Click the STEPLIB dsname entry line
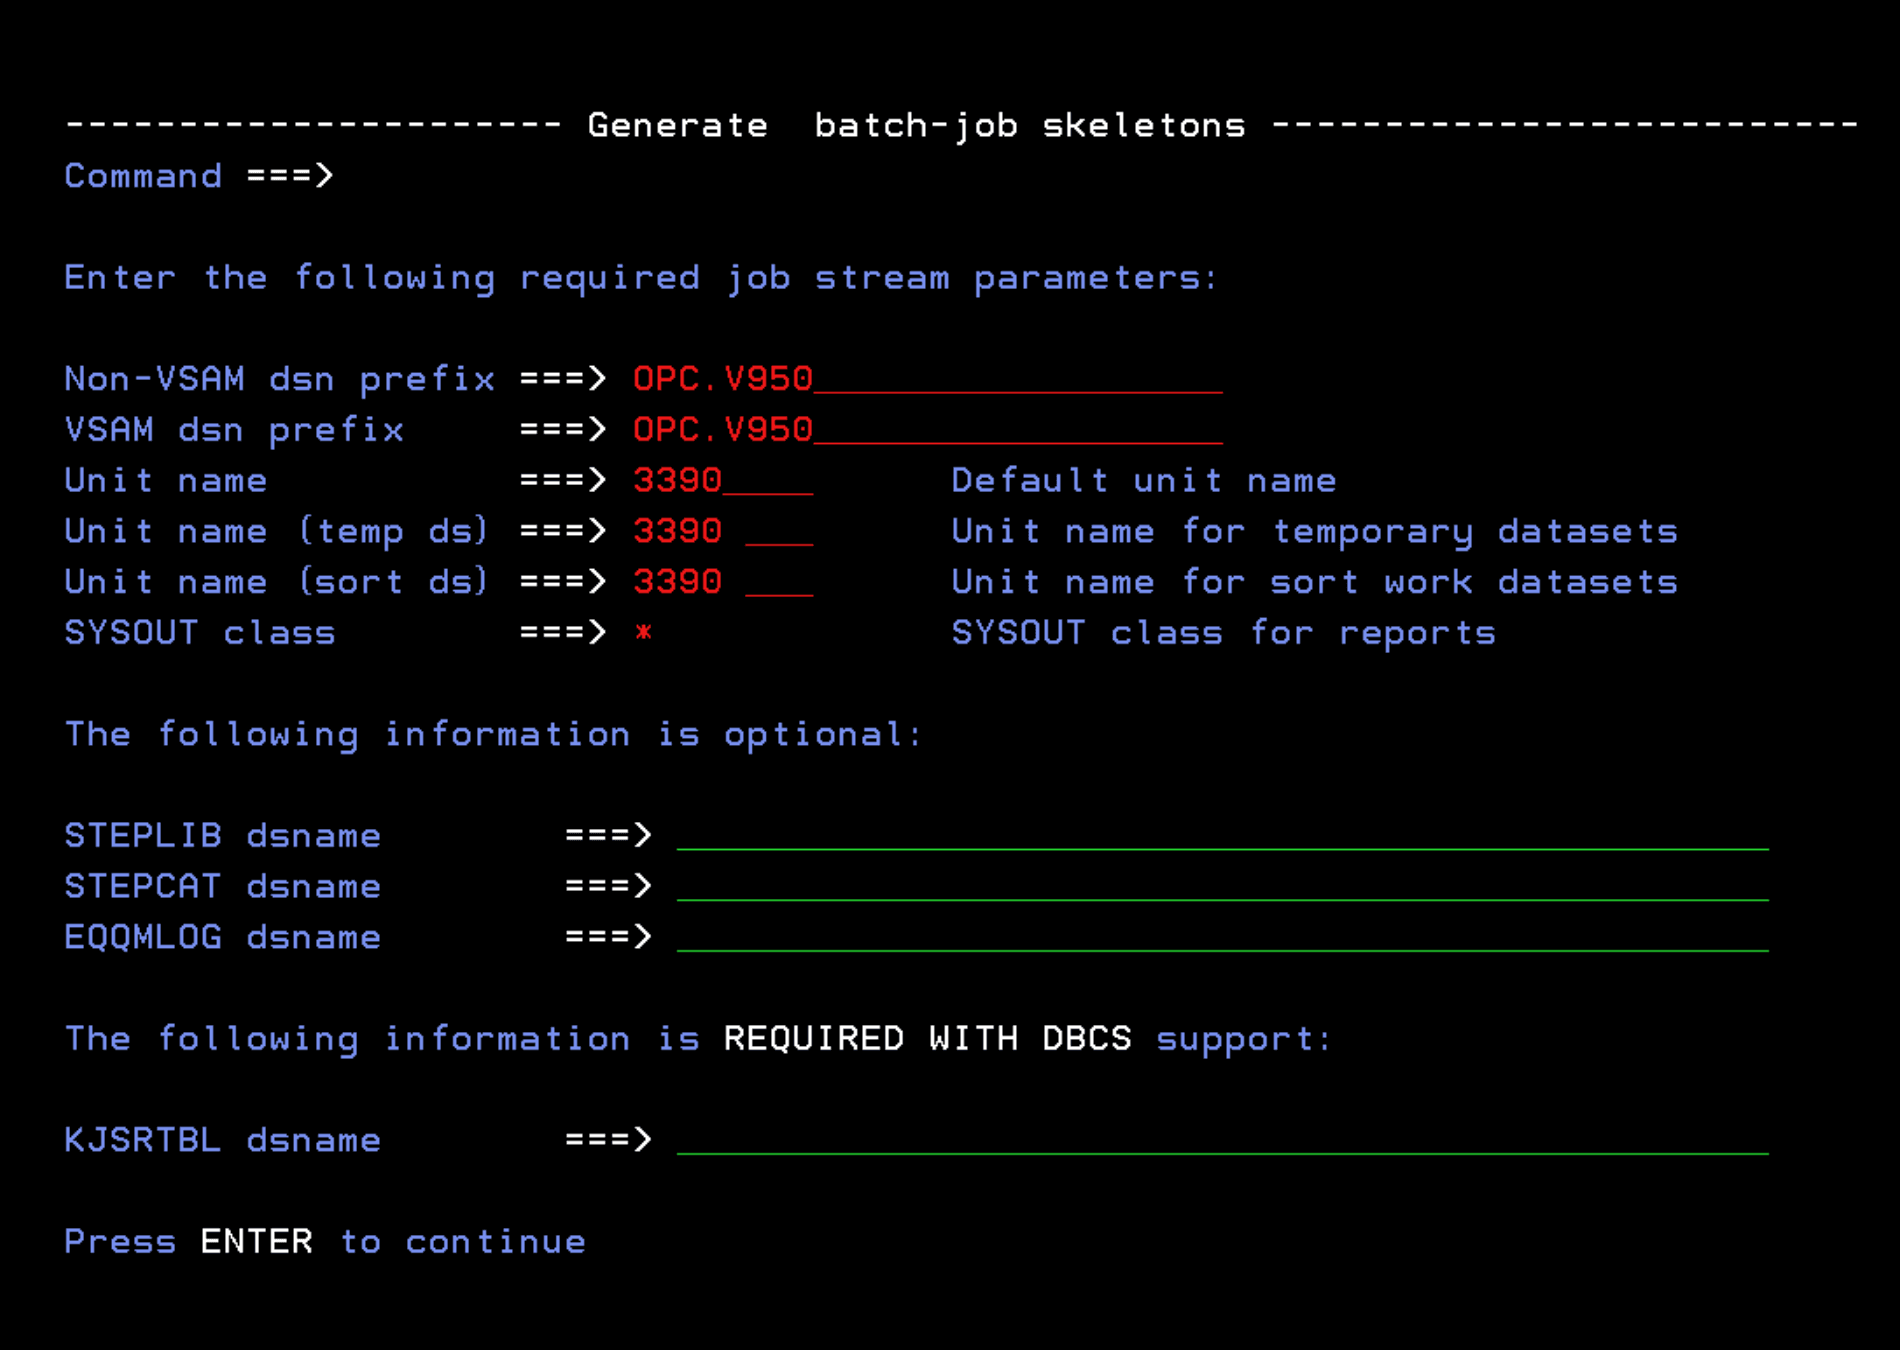This screenshot has height=1350, width=1900. [x=1221, y=836]
